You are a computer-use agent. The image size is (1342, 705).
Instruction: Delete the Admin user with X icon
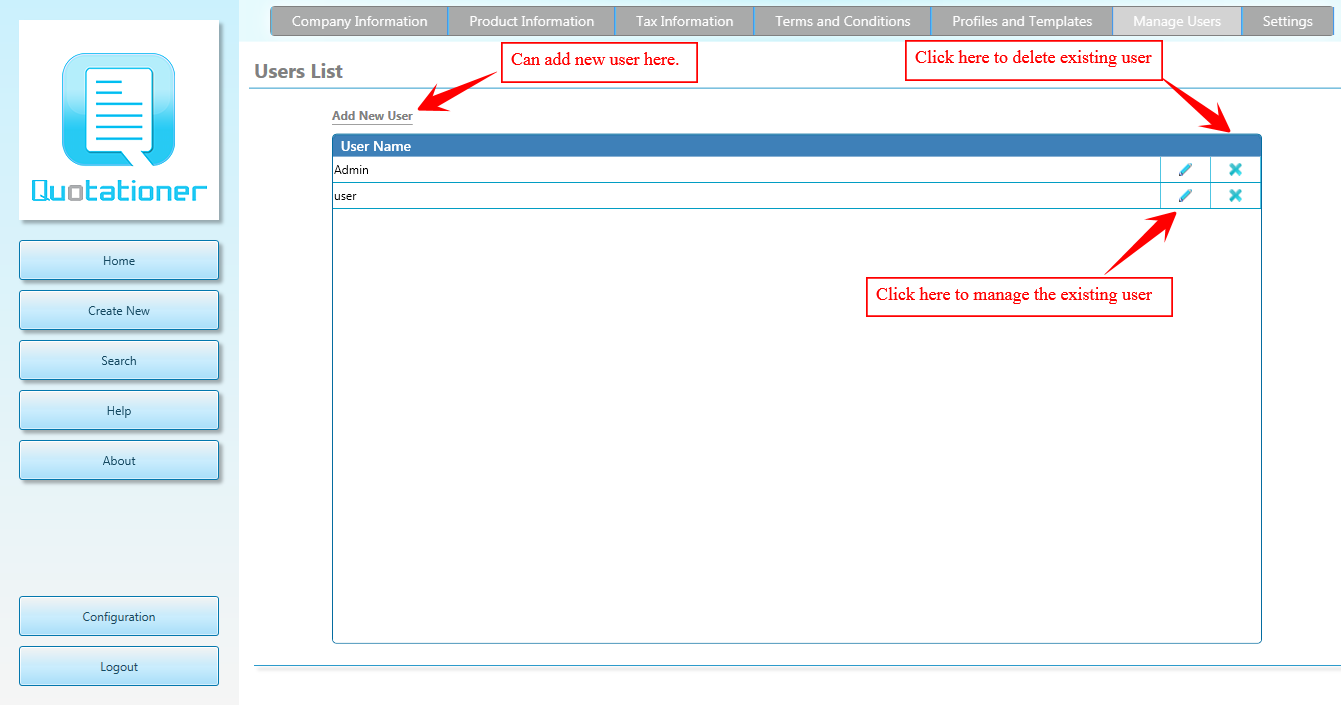click(1236, 170)
